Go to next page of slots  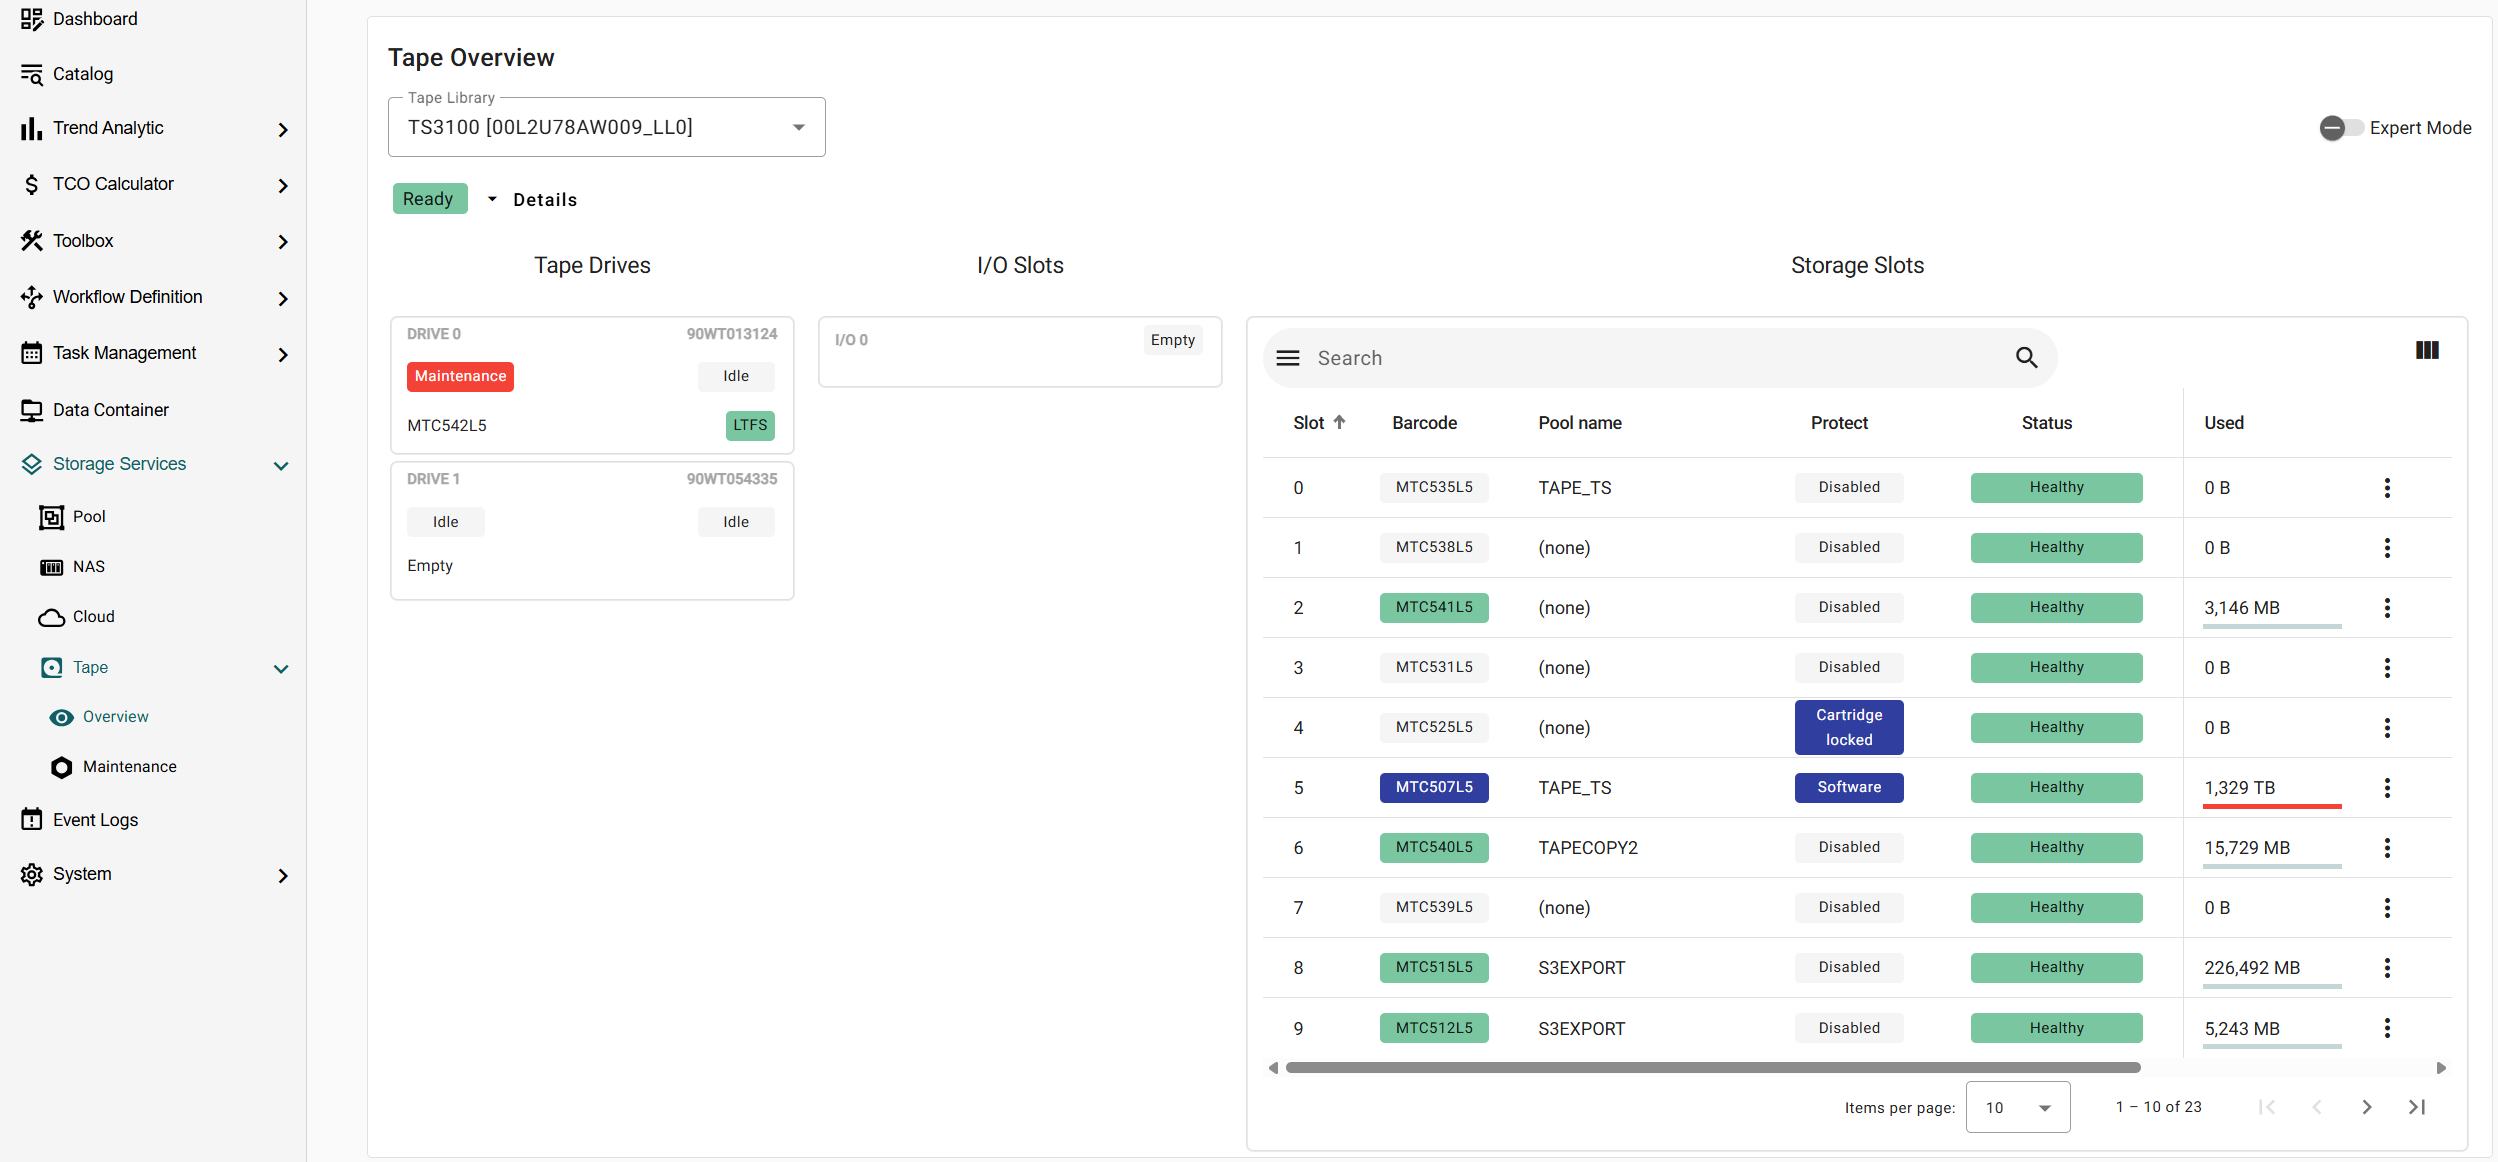pyautogui.click(x=2366, y=1107)
